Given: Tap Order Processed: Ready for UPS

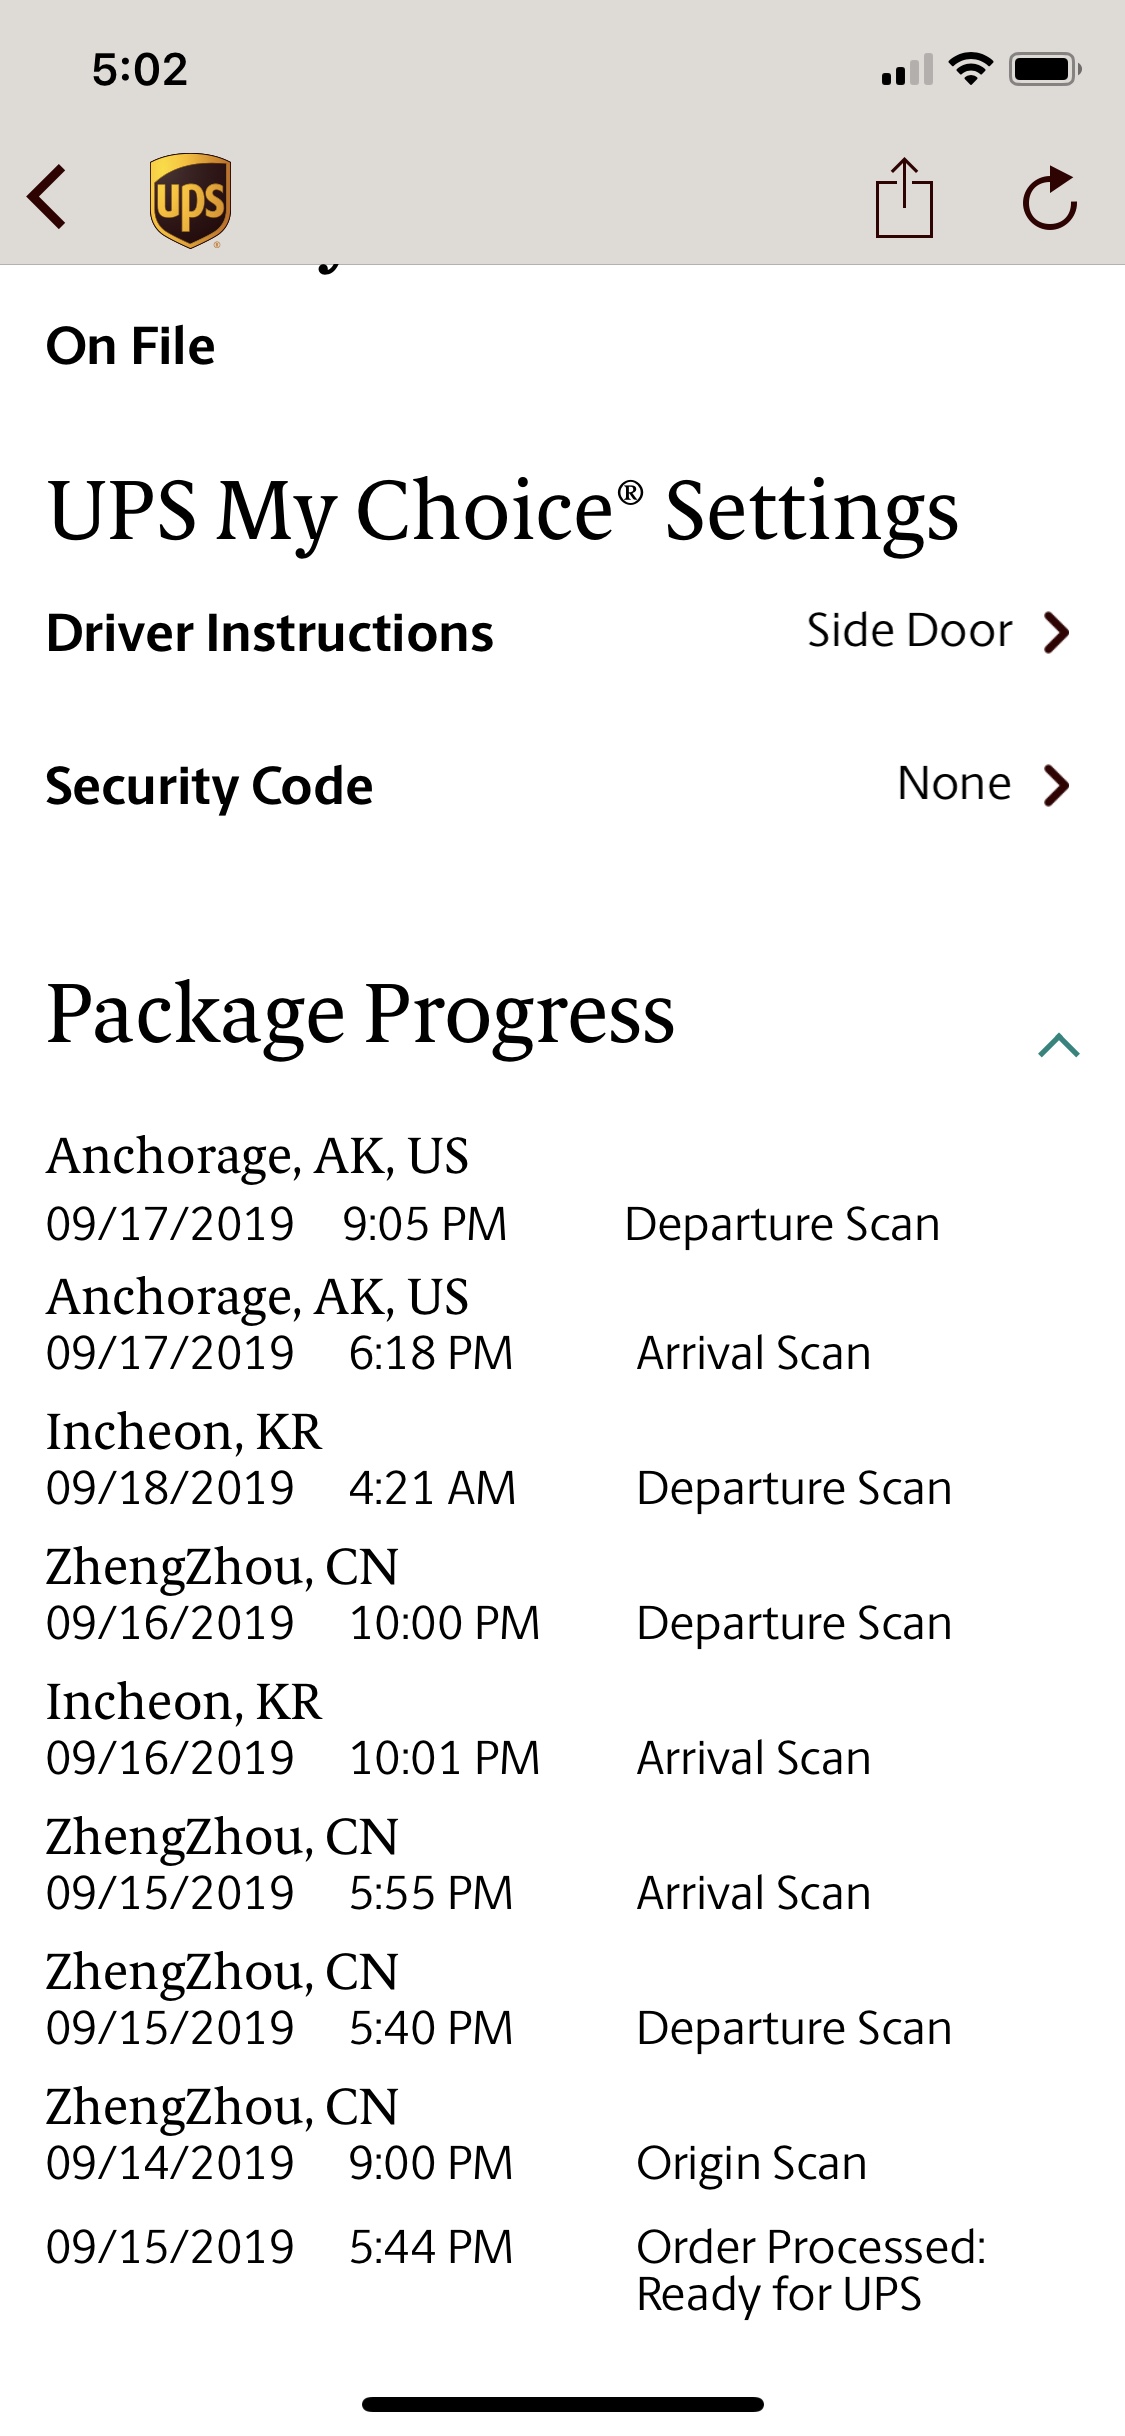Looking at the screenshot, I should pos(810,2270).
